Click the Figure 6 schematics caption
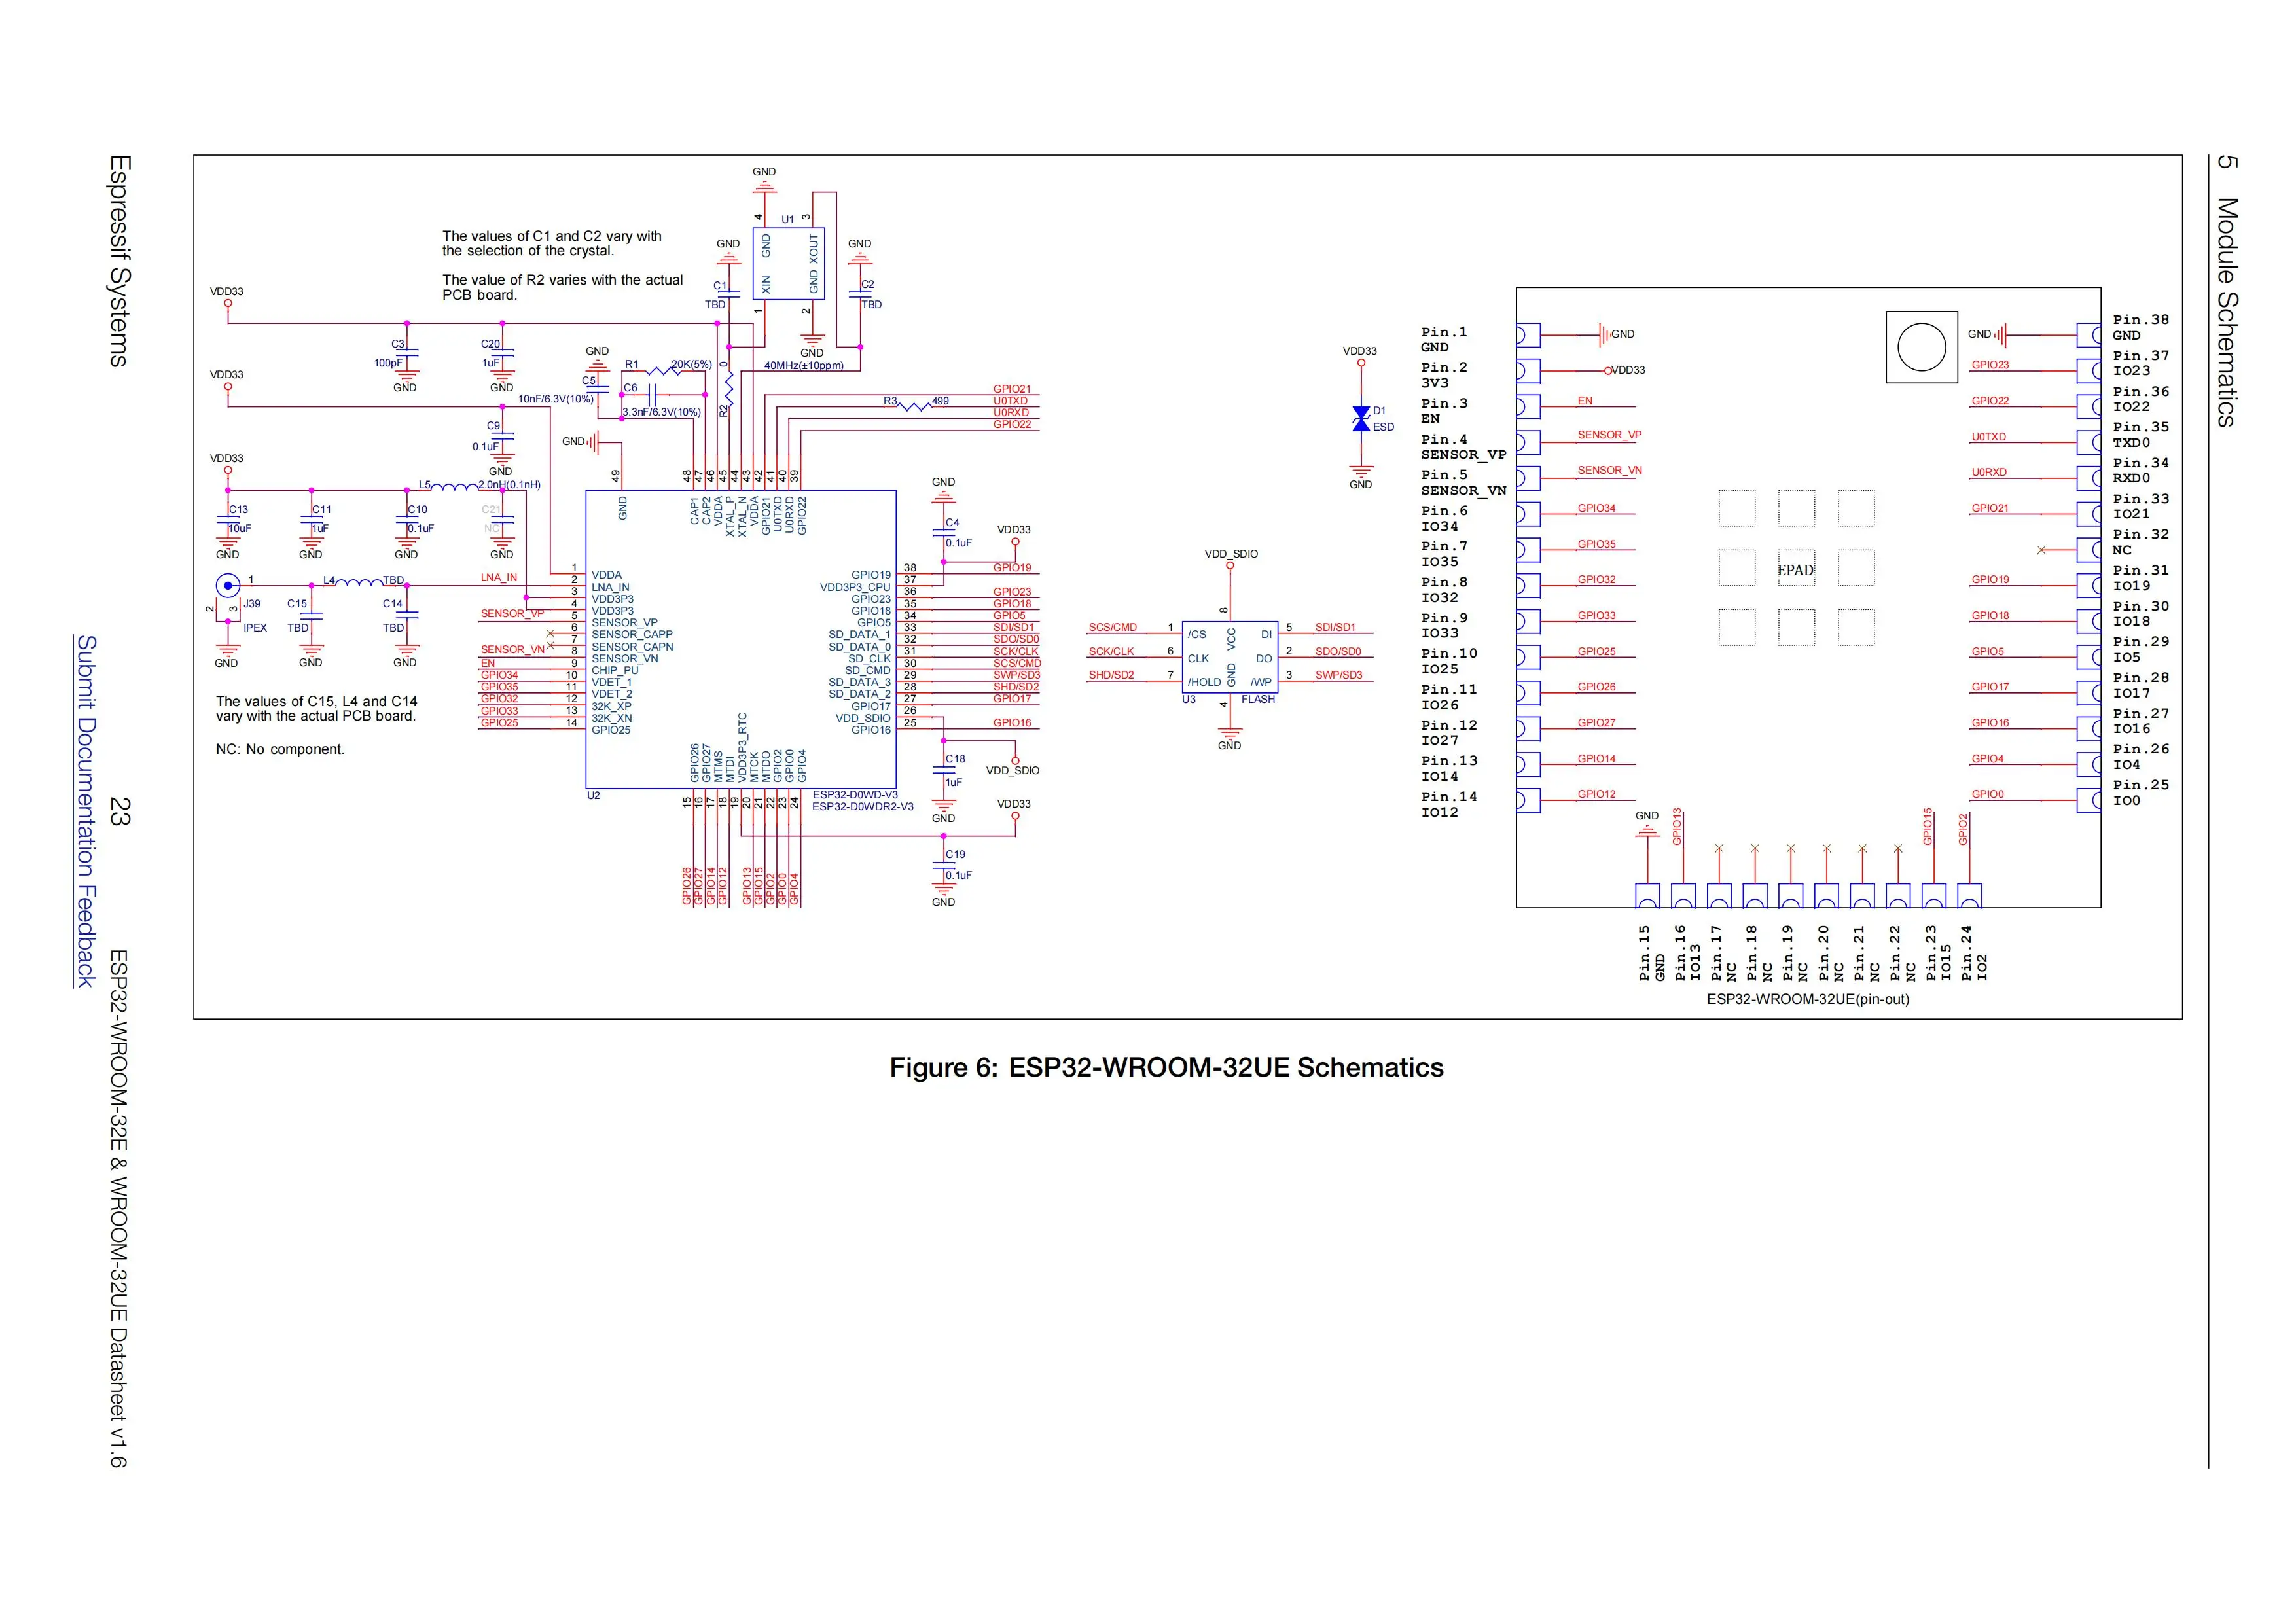Image resolution: width=2296 pixels, height=1623 pixels. pos(1166,1068)
